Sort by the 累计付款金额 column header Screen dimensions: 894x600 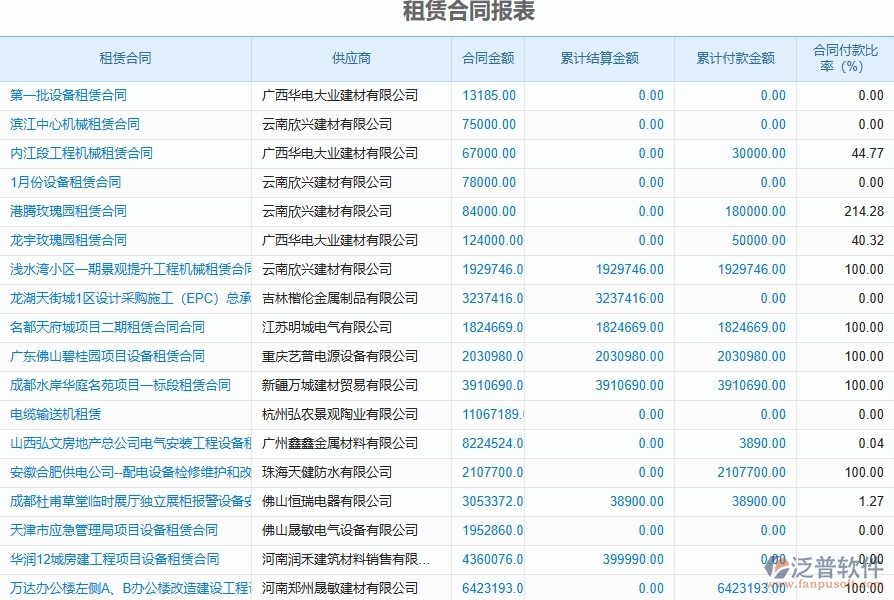(x=736, y=58)
